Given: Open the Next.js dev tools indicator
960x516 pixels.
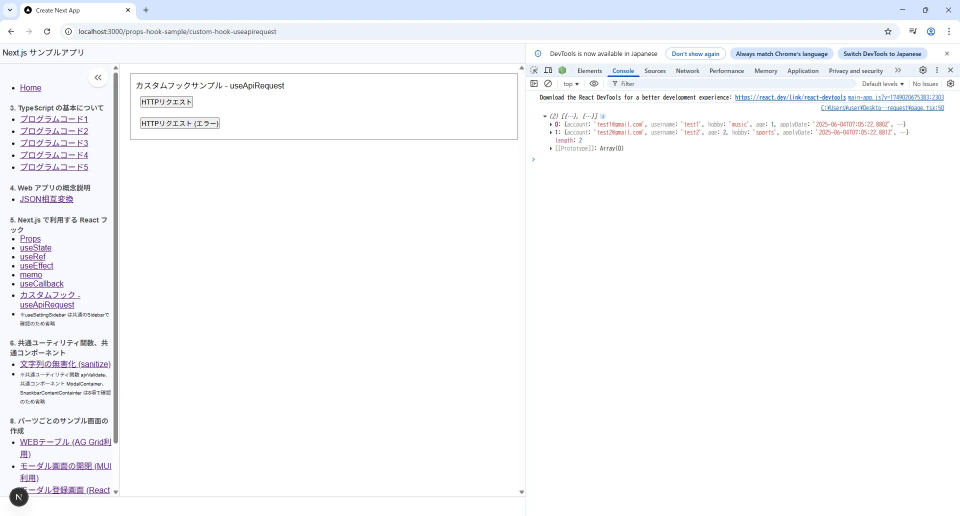Looking at the screenshot, I should coord(19,497).
